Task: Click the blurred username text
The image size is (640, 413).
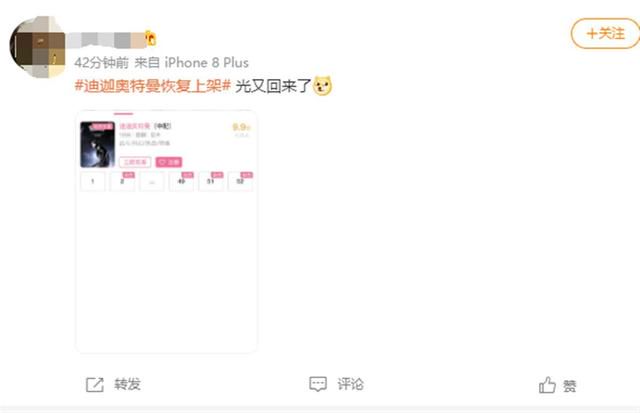Action: [x=107, y=40]
